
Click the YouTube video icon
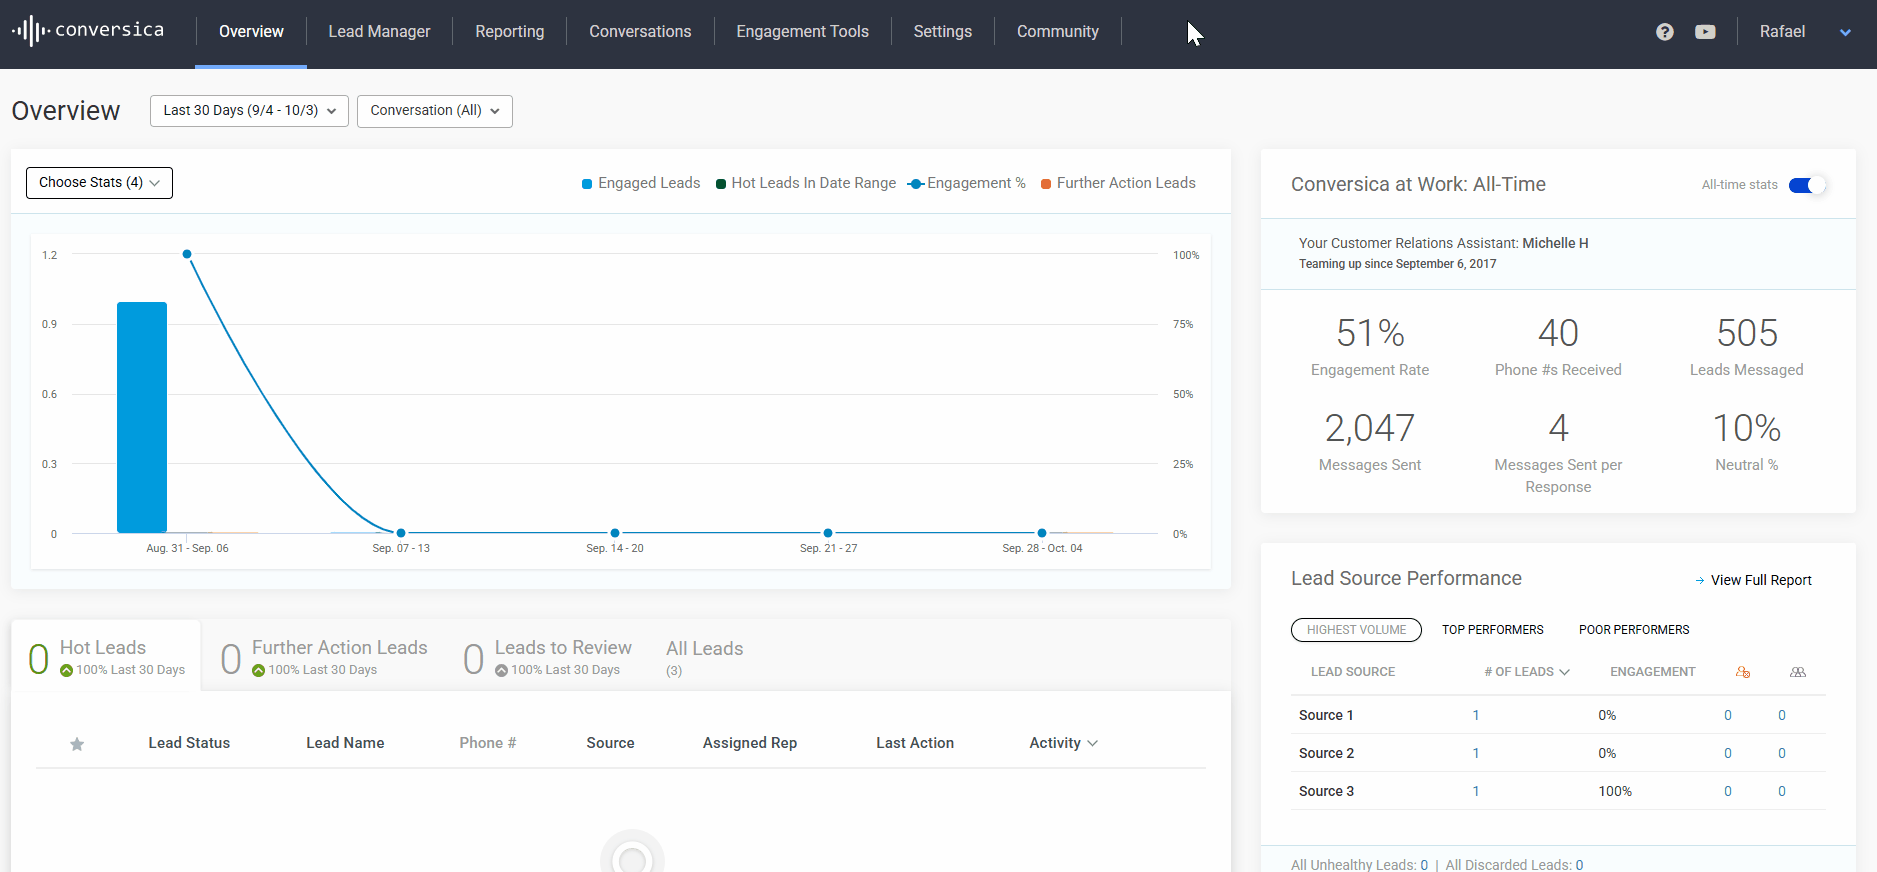[x=1705, y=32]
